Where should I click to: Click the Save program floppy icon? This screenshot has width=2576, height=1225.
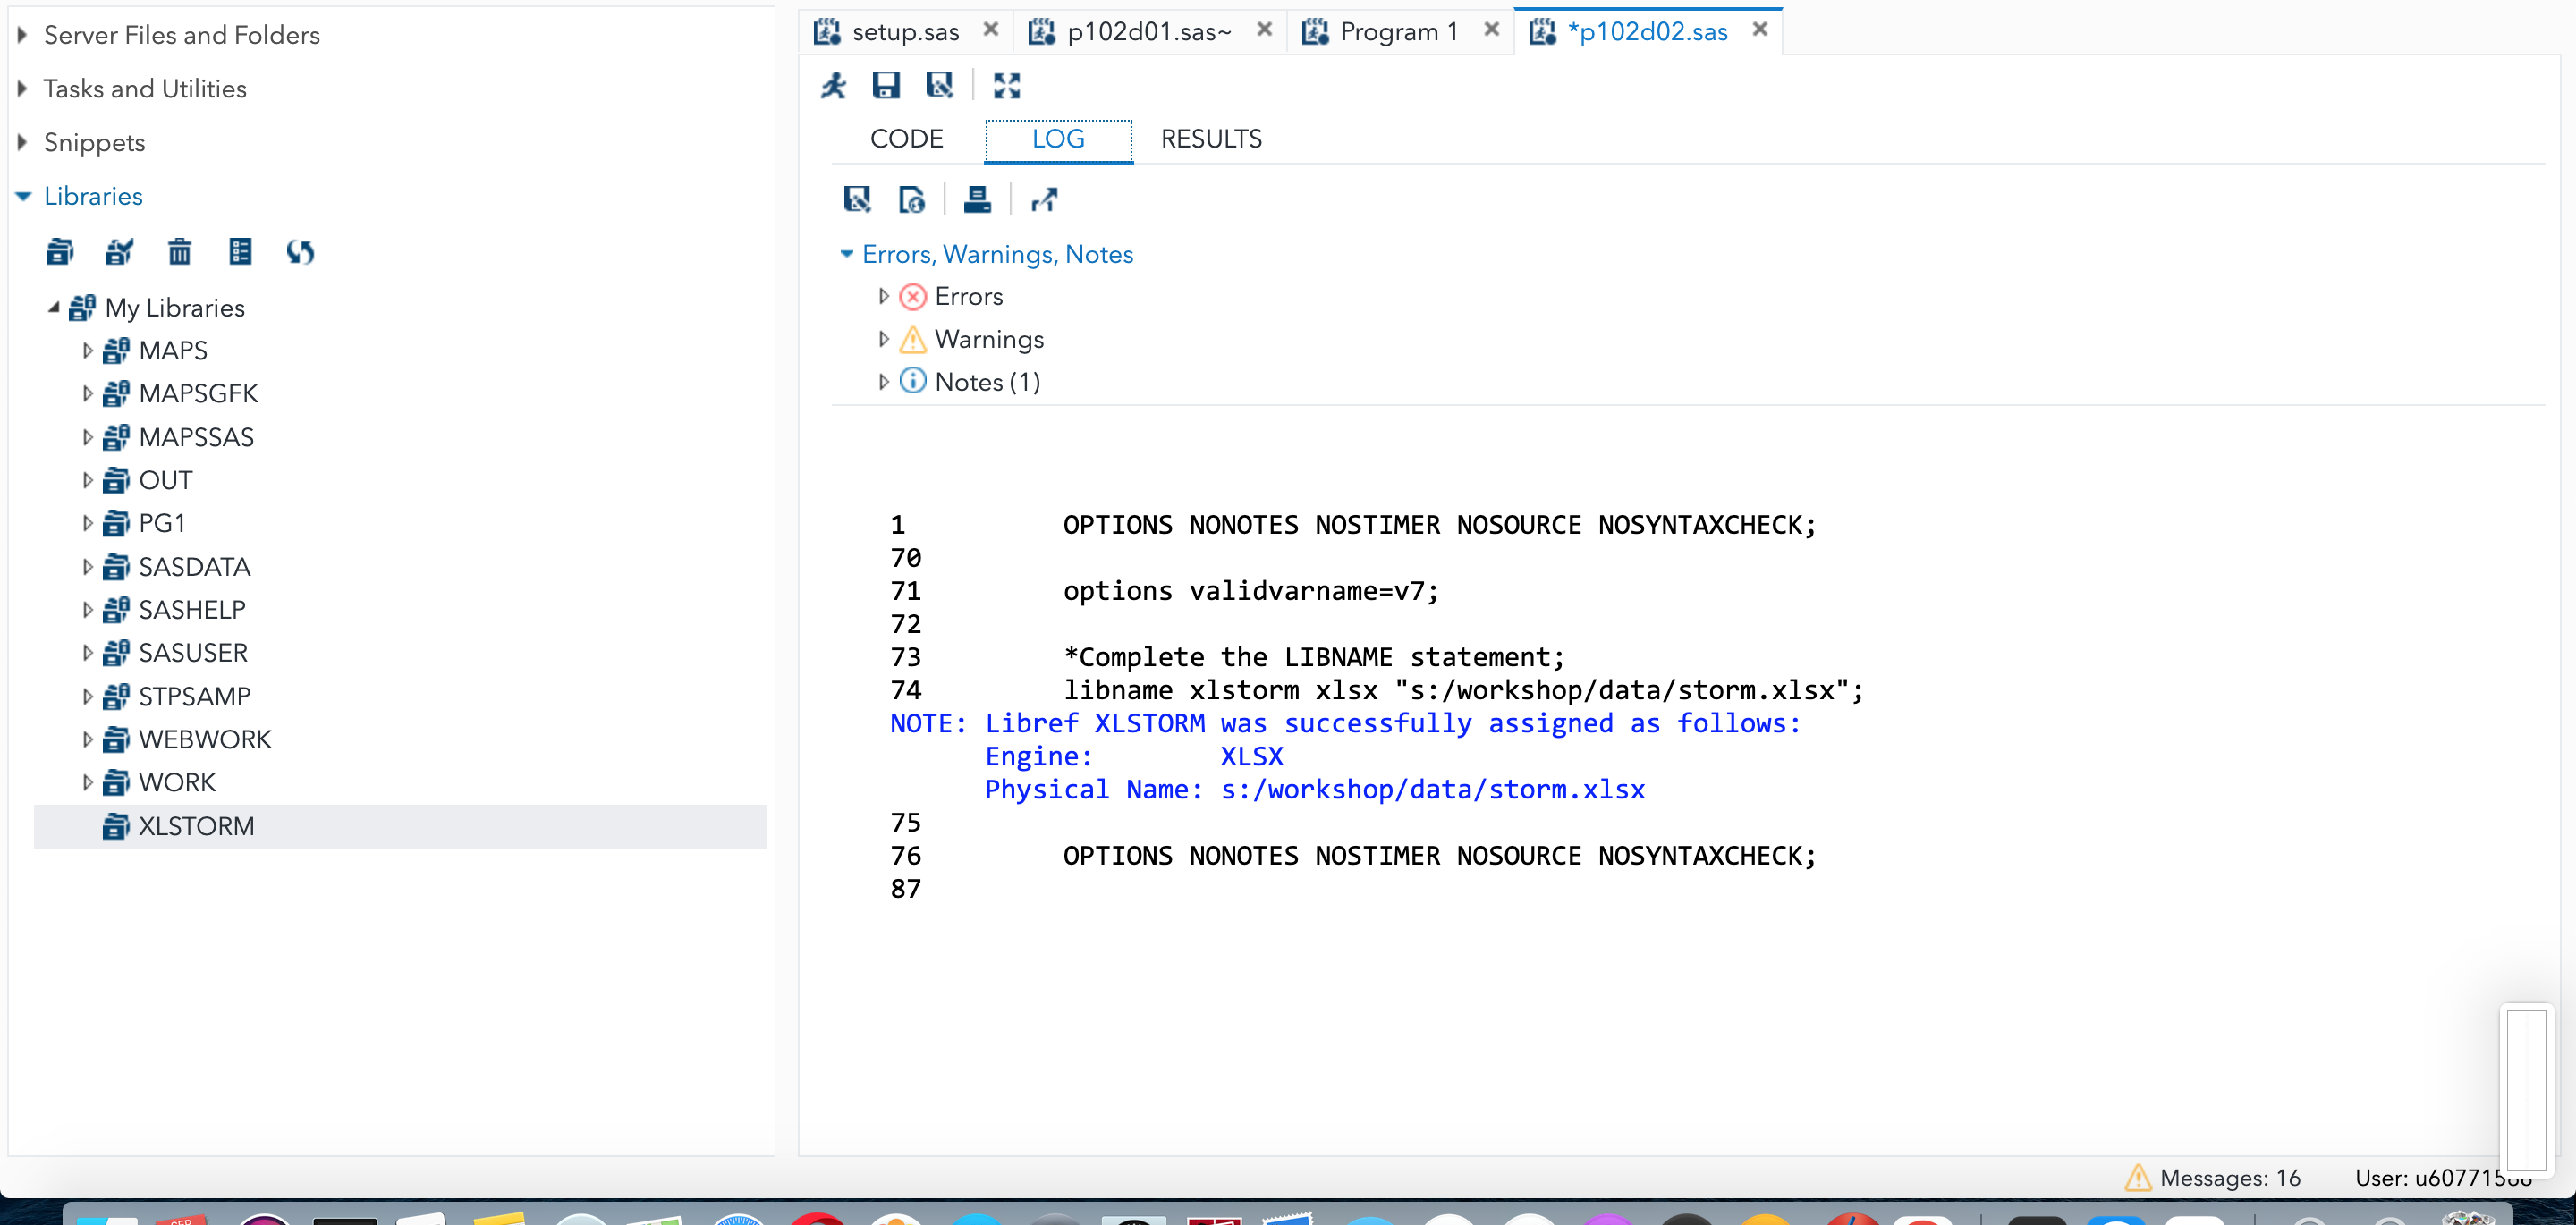[x=886, y=86]
